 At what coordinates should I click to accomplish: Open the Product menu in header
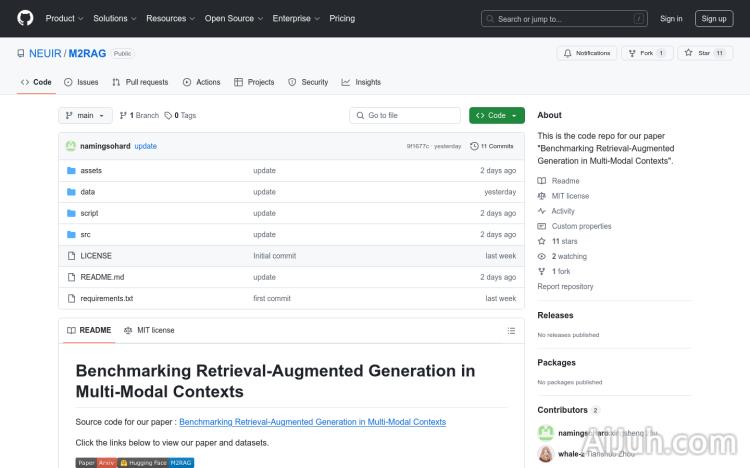64,18
